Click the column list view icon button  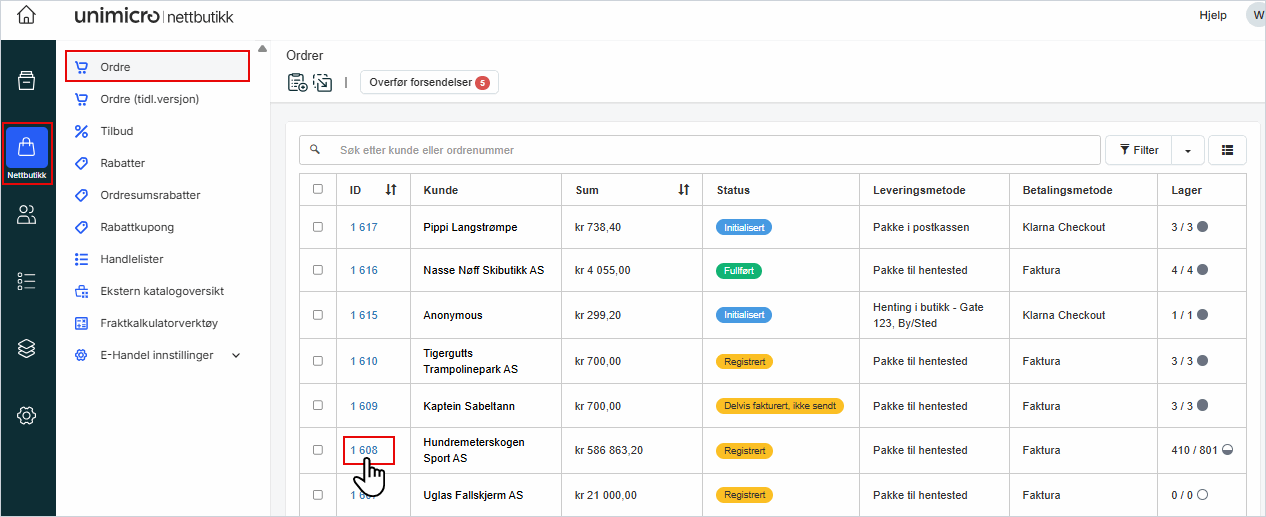click(1227, 150)
